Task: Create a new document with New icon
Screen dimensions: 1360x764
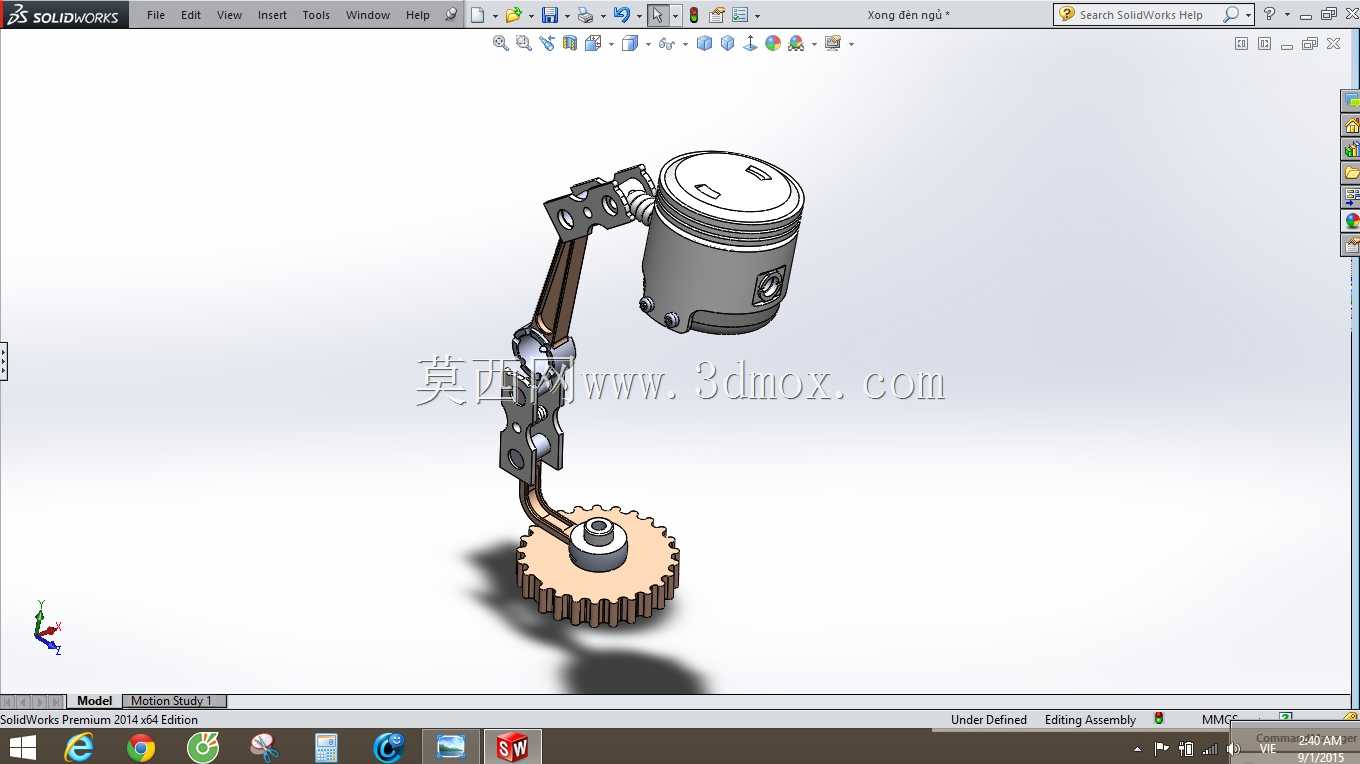Action: 478,15
